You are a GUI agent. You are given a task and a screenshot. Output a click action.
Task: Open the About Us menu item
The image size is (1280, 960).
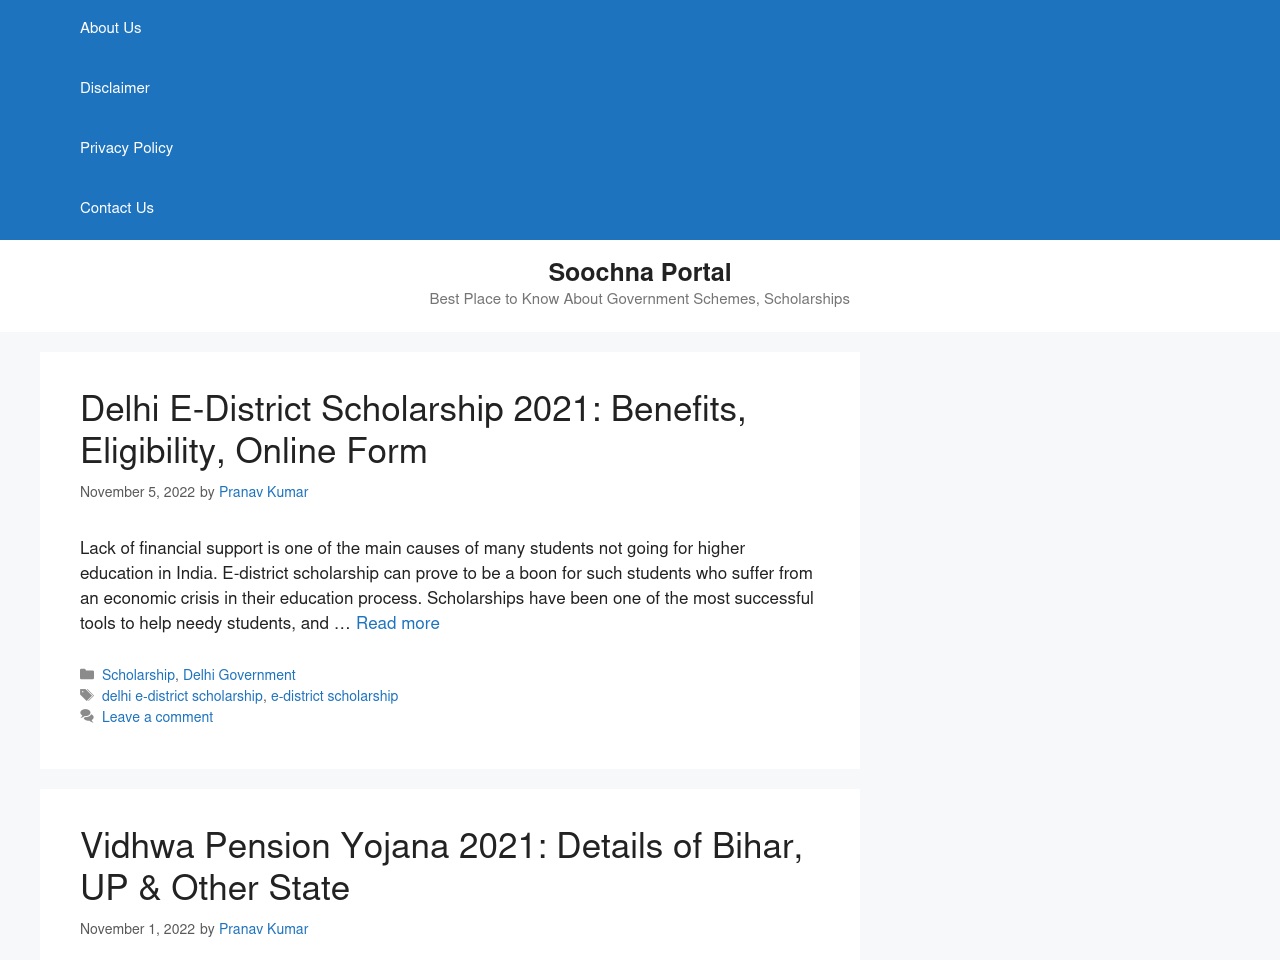[110, 28]
